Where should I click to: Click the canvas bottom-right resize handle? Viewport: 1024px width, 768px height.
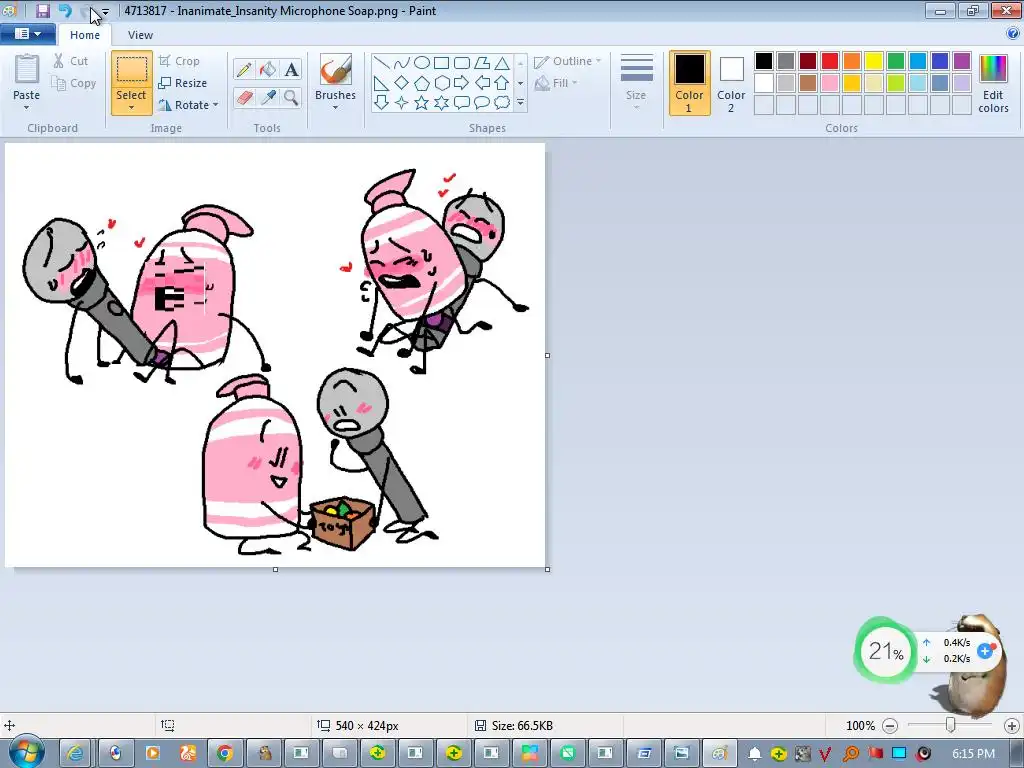click(x=547, y=569)
